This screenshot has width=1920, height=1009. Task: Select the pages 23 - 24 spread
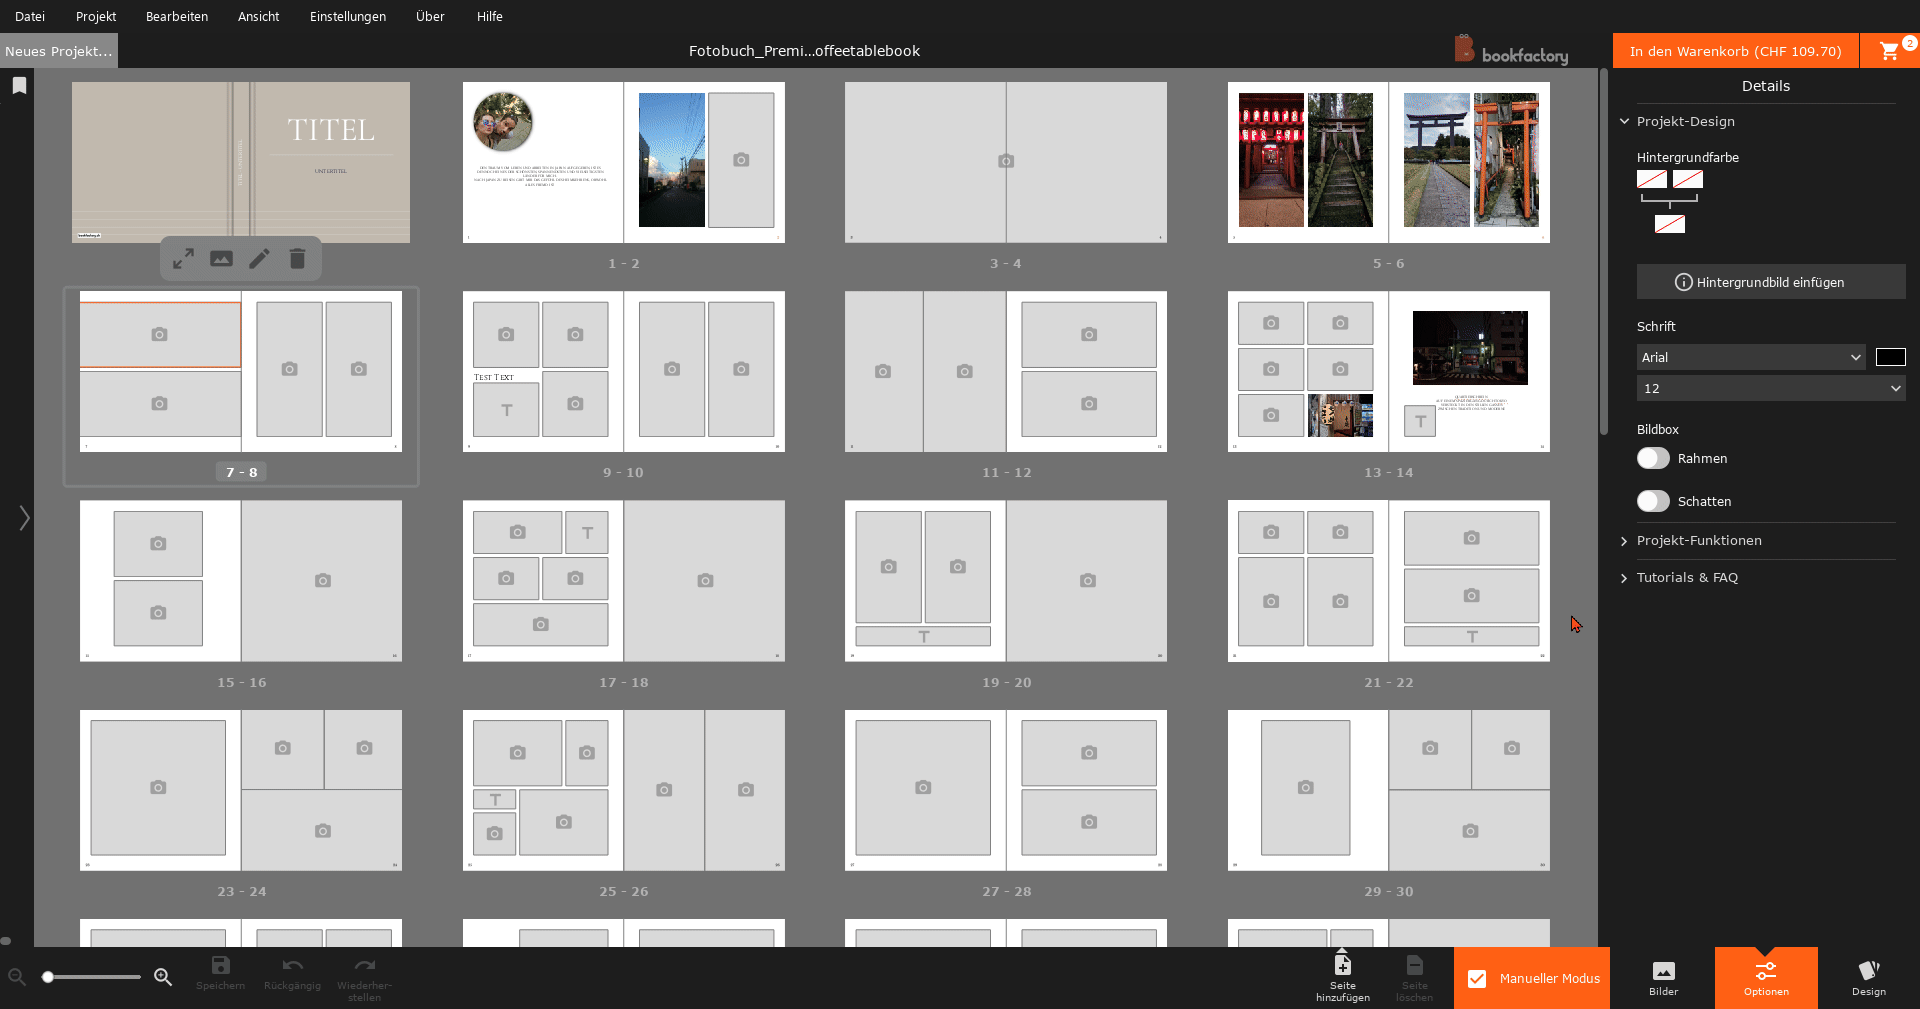[x=241, y=790]
